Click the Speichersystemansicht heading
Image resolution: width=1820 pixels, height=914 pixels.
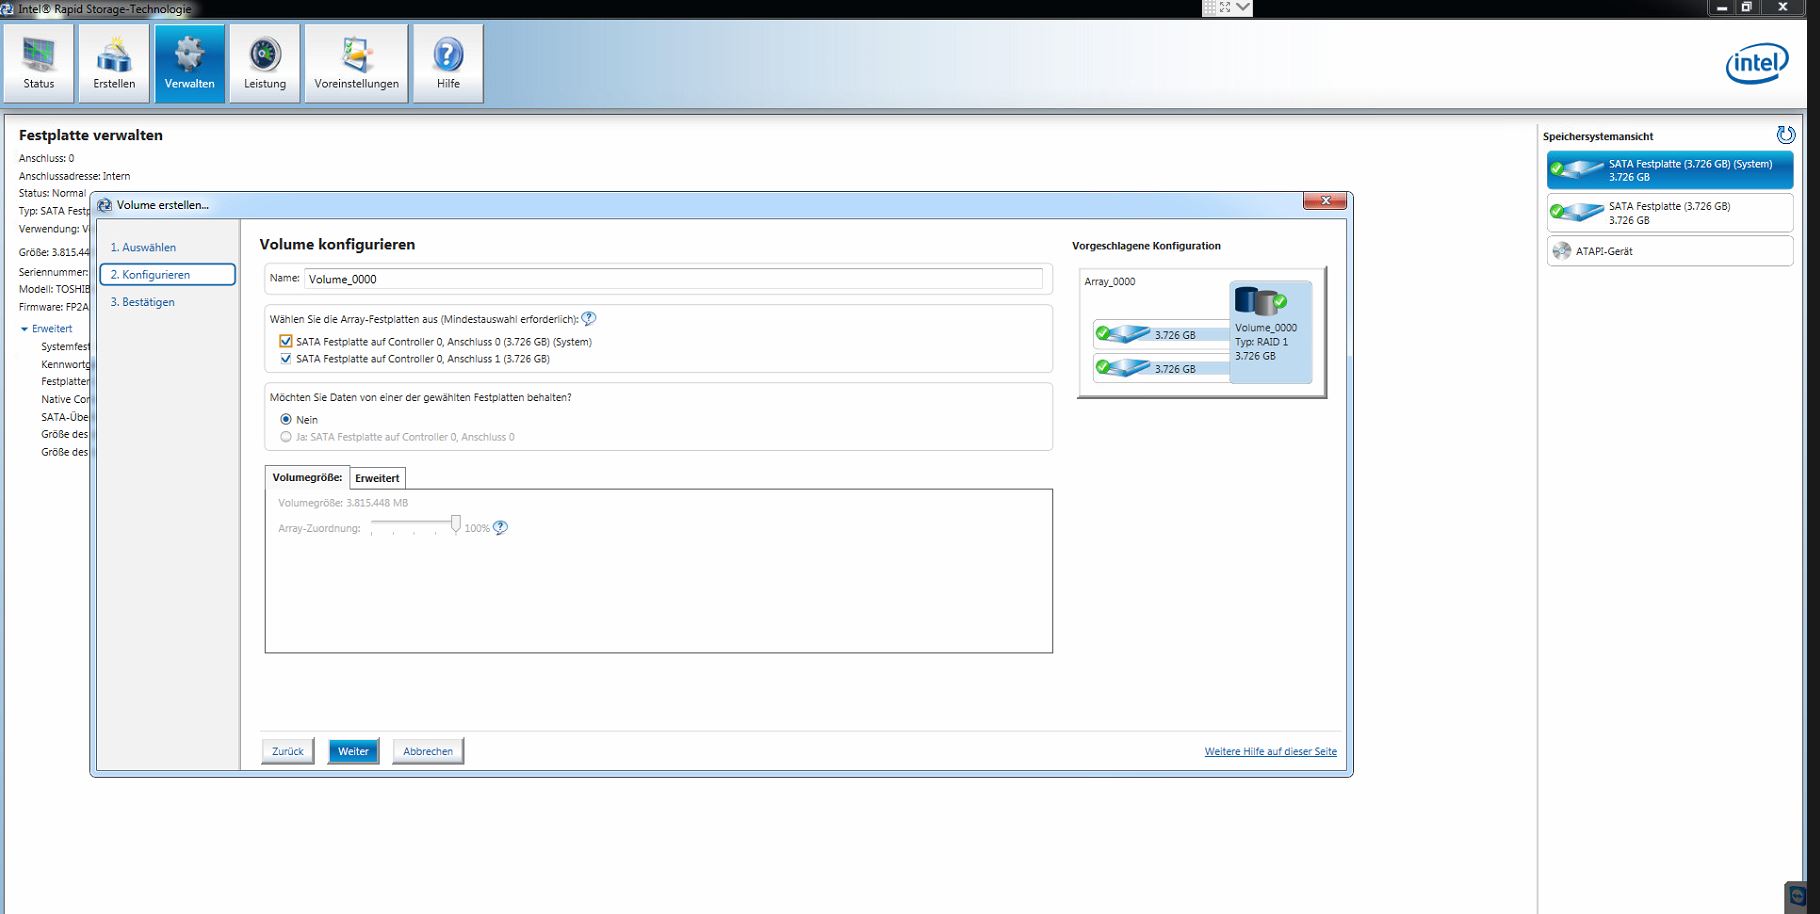1598,136
